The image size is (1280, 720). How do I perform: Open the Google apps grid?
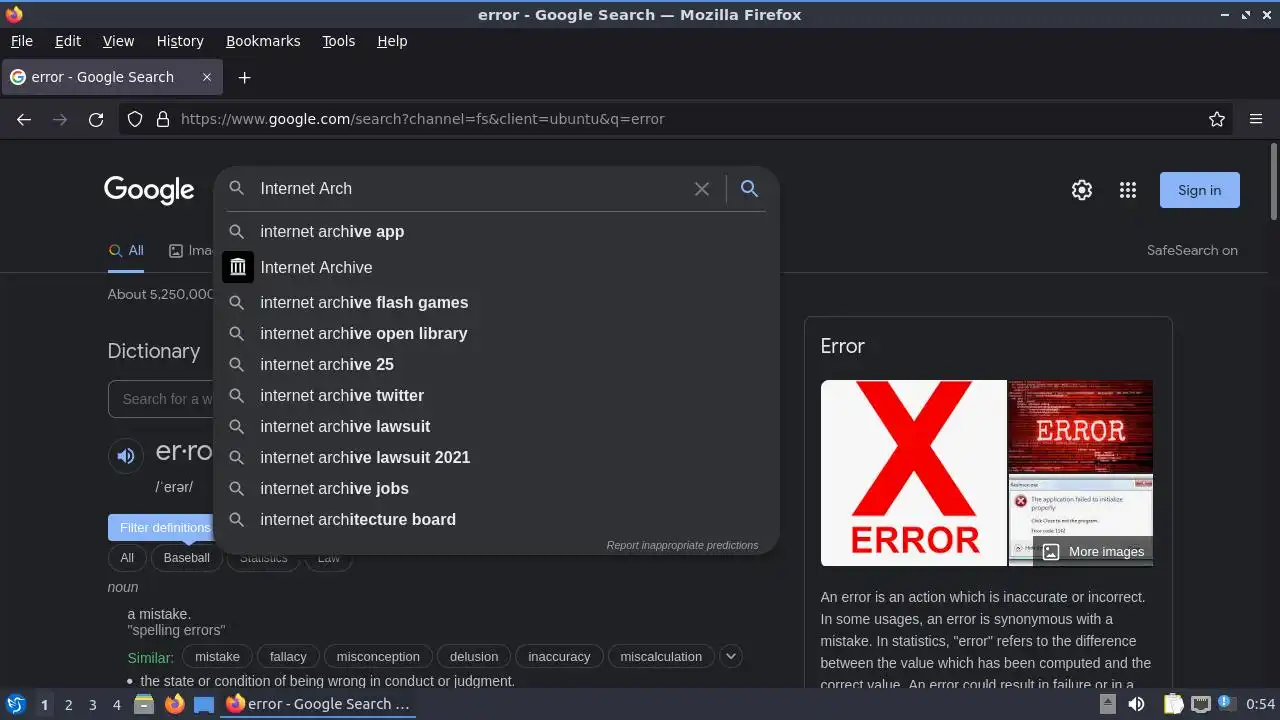pyautogui.click(x=1128, y=190)
